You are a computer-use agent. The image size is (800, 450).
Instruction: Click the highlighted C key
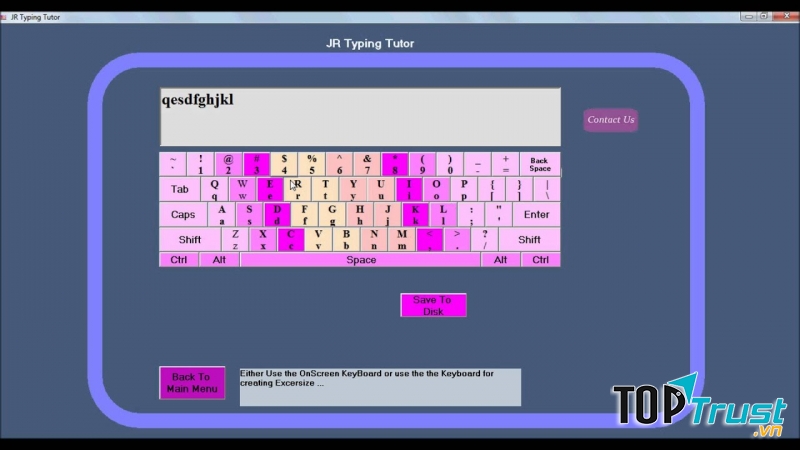[291, 240]
